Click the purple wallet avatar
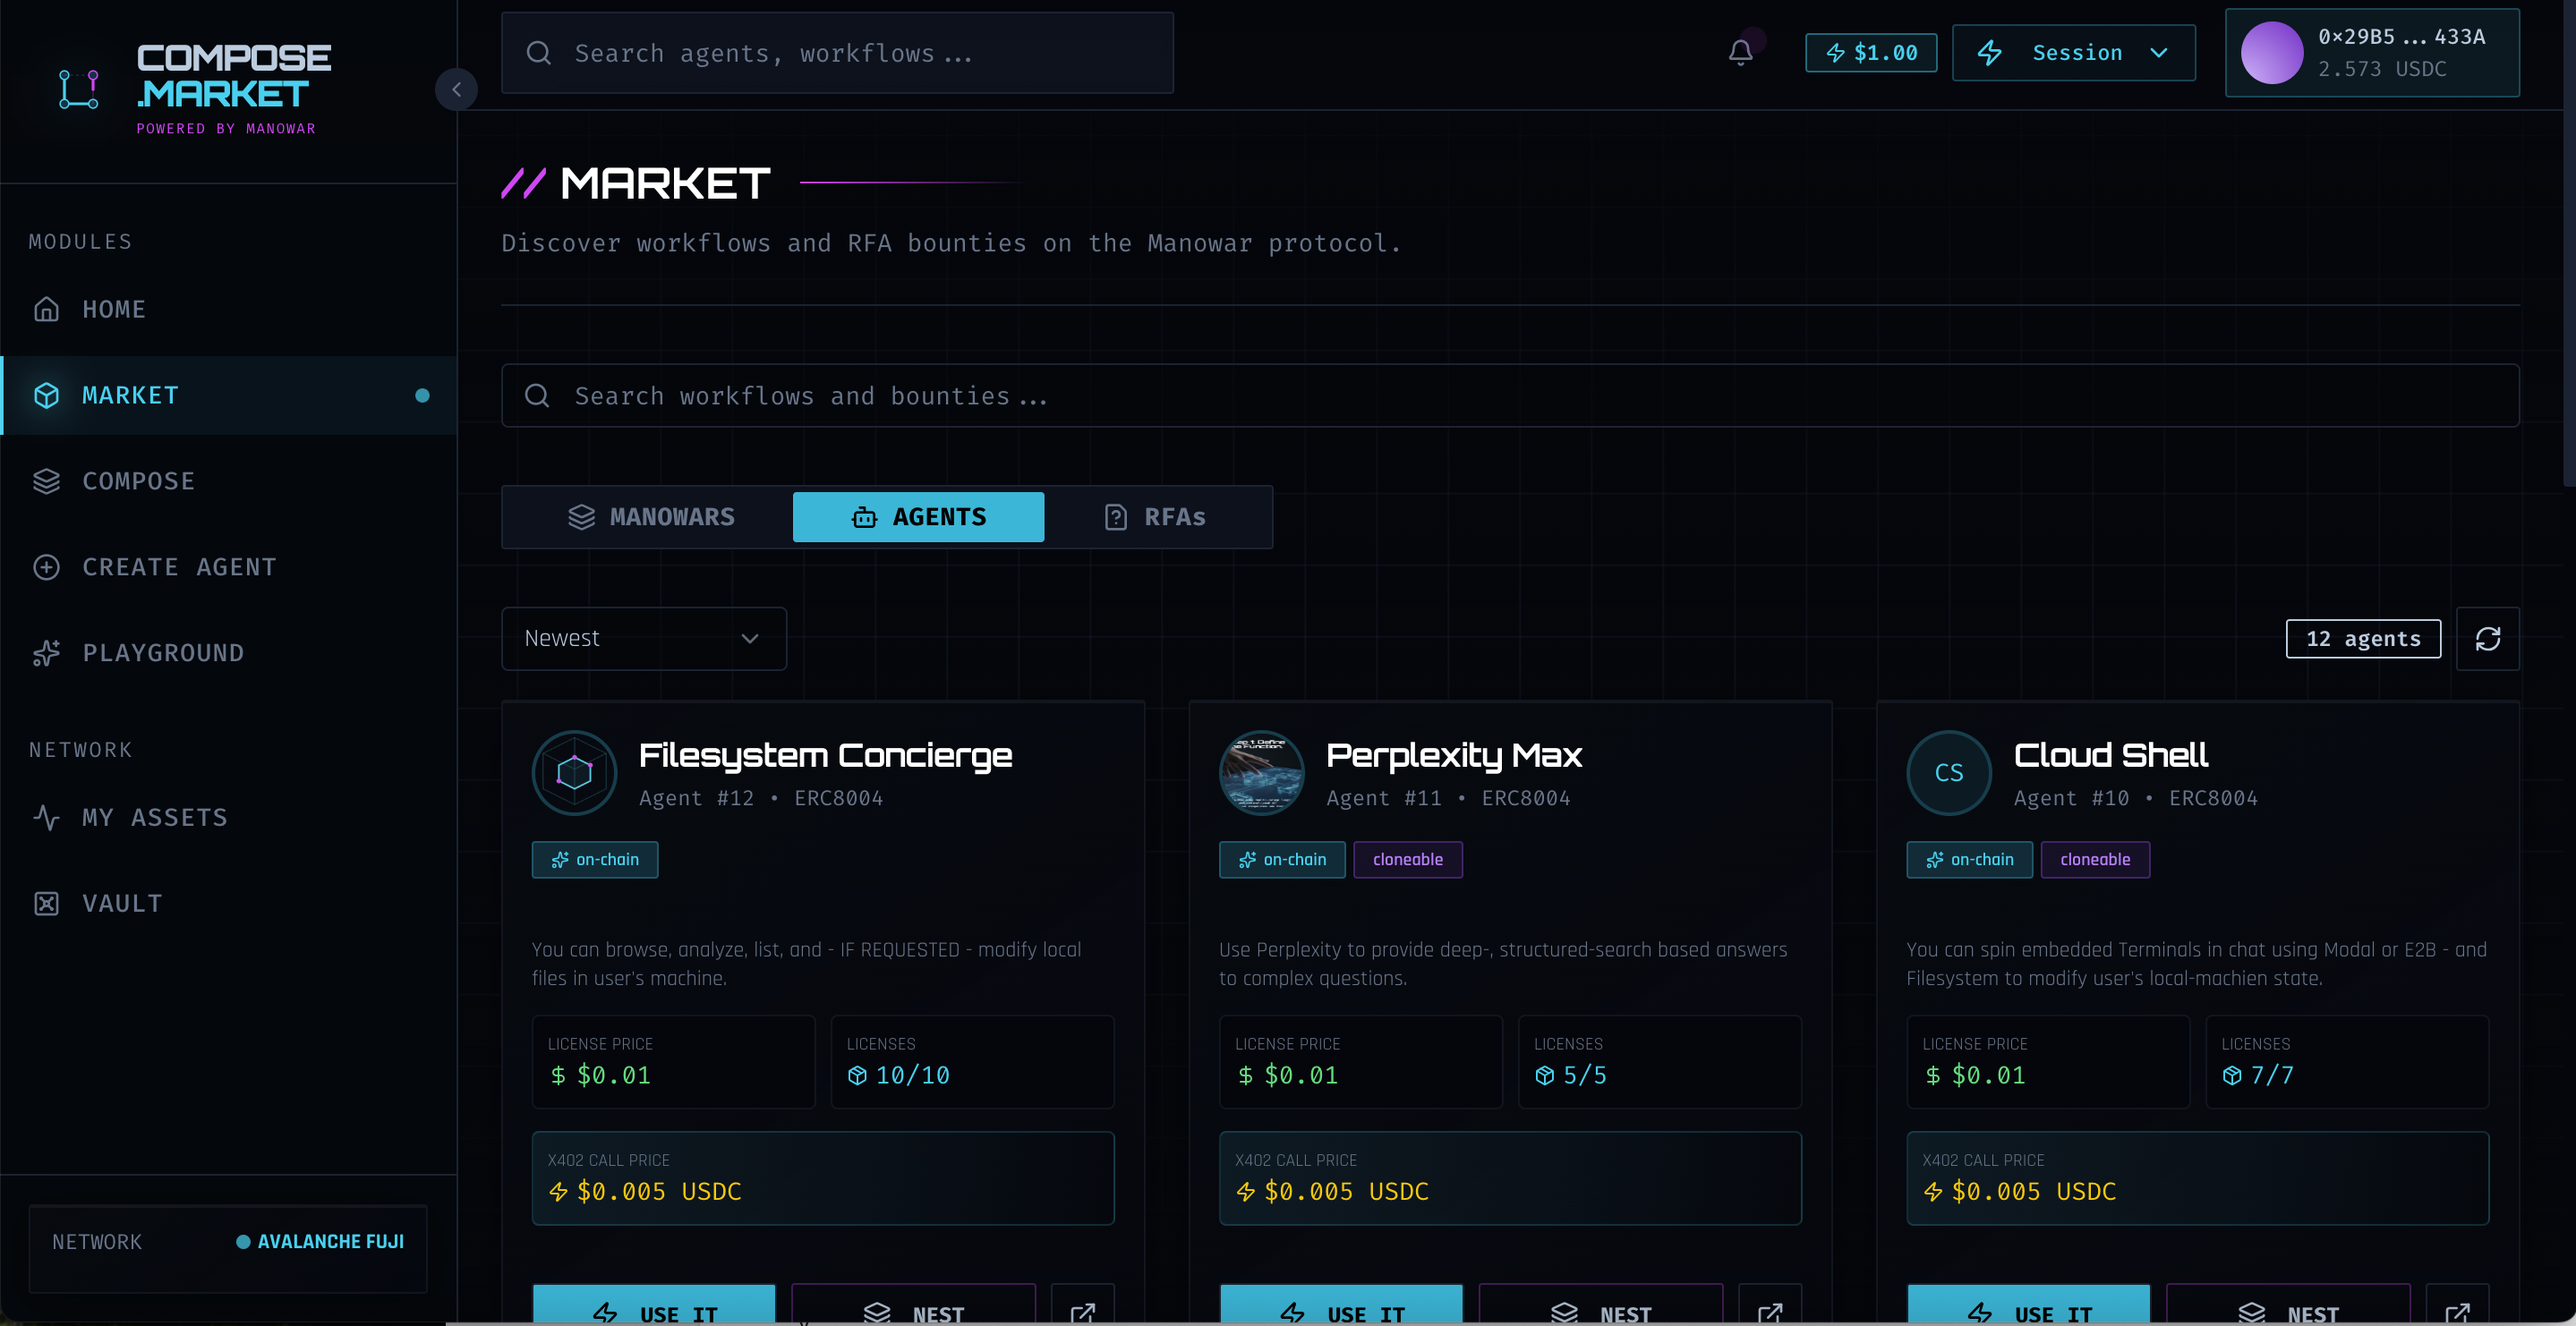 [2271, 53]
